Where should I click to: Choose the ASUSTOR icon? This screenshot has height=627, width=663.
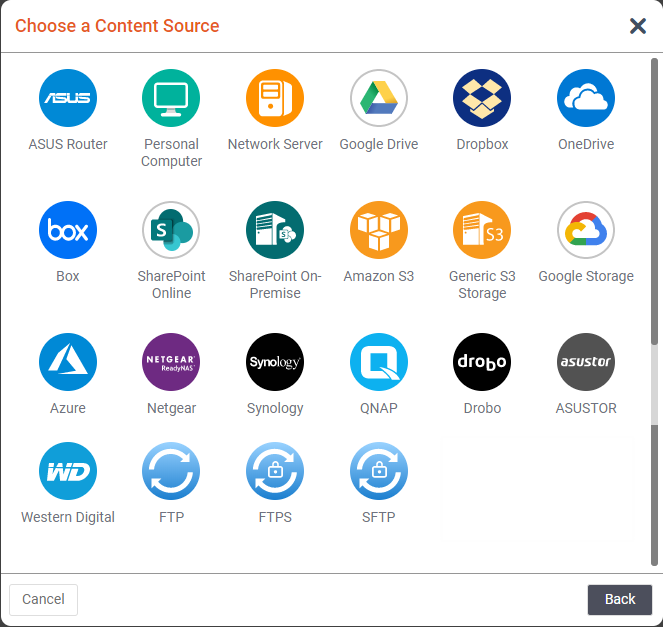(586, 362)
